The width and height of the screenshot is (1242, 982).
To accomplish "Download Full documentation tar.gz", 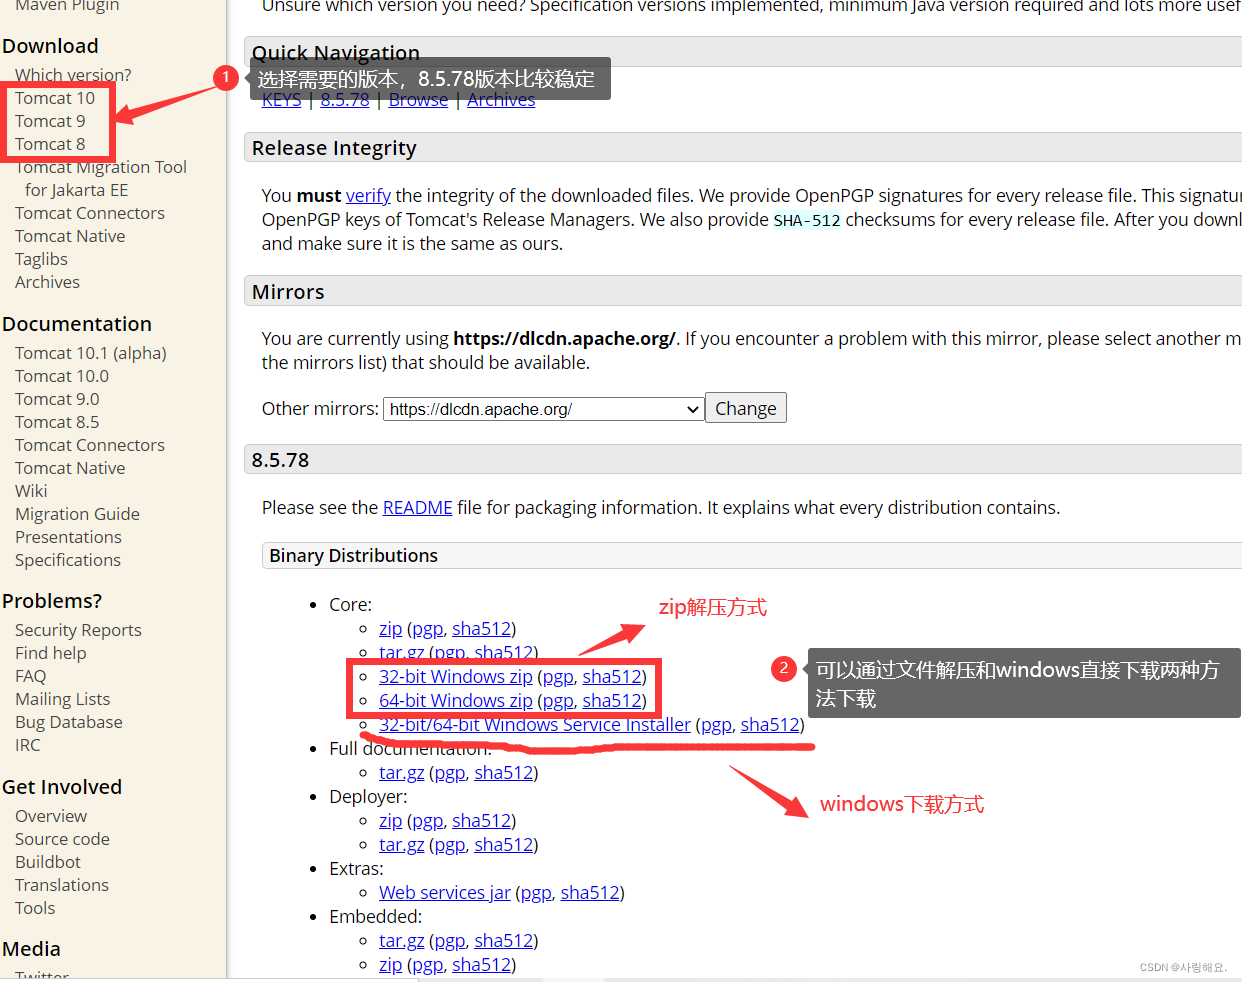I will [401, 773].
